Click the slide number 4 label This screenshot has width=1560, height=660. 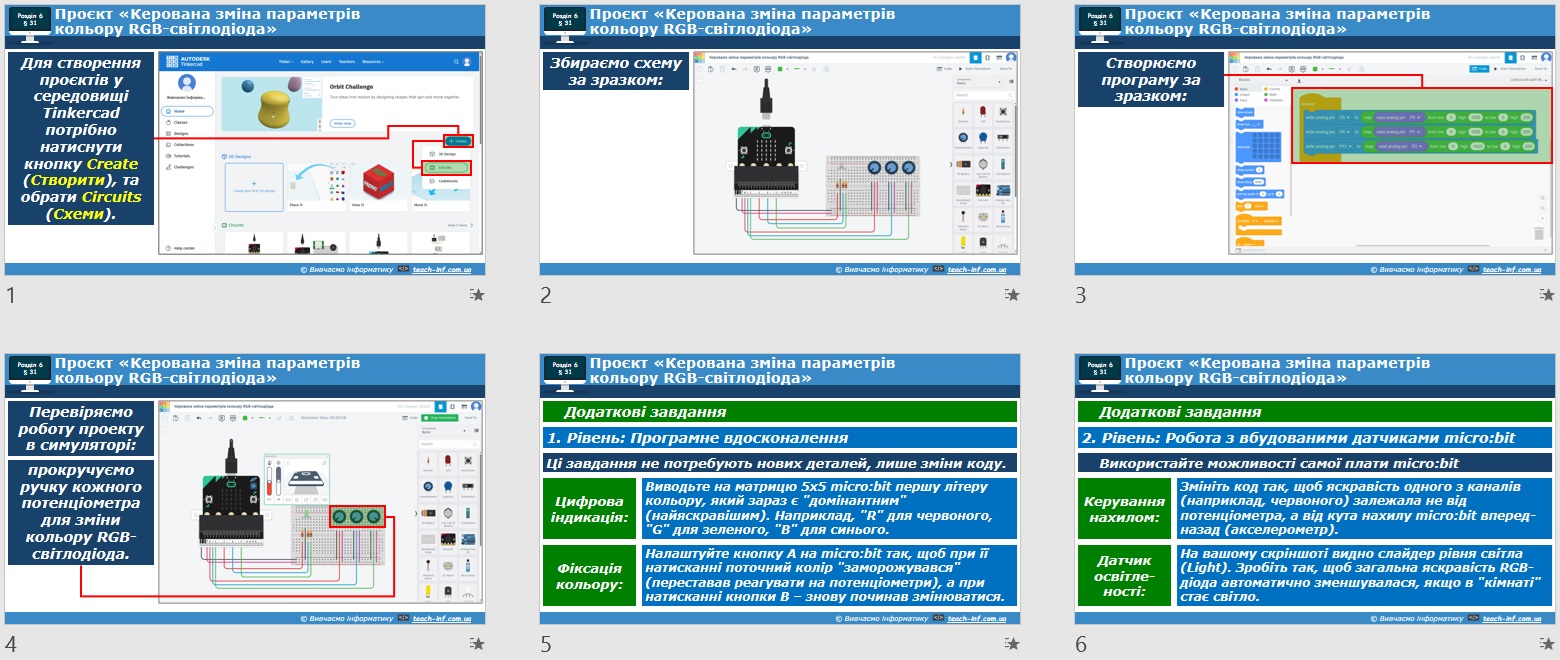pyautogui.click(x=11, y=644)
